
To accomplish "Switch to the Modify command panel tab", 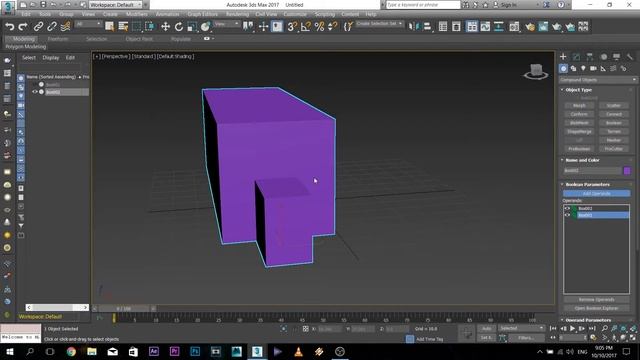I will tap(576, 57).
